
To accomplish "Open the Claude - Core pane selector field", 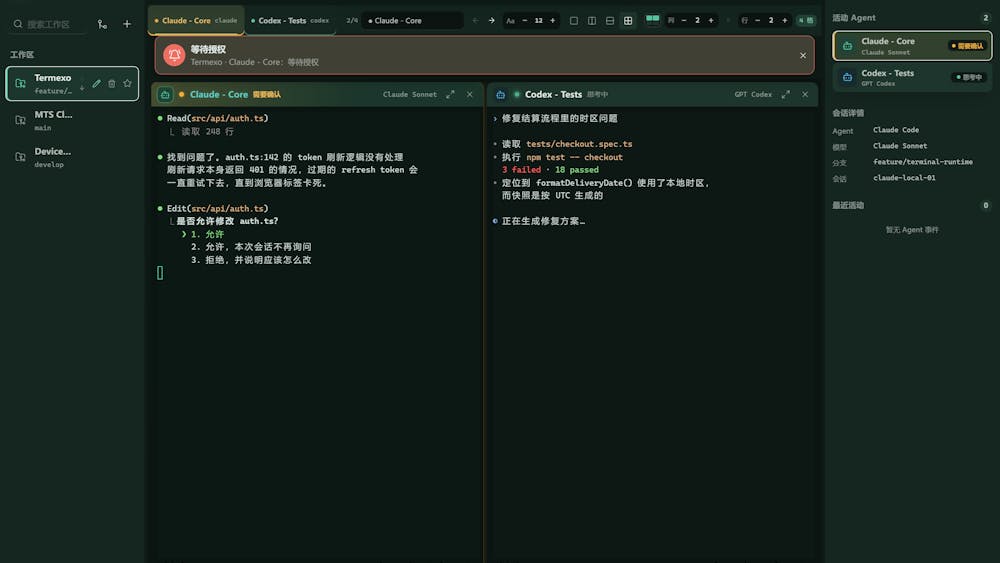I will click(x=413, y=20).
